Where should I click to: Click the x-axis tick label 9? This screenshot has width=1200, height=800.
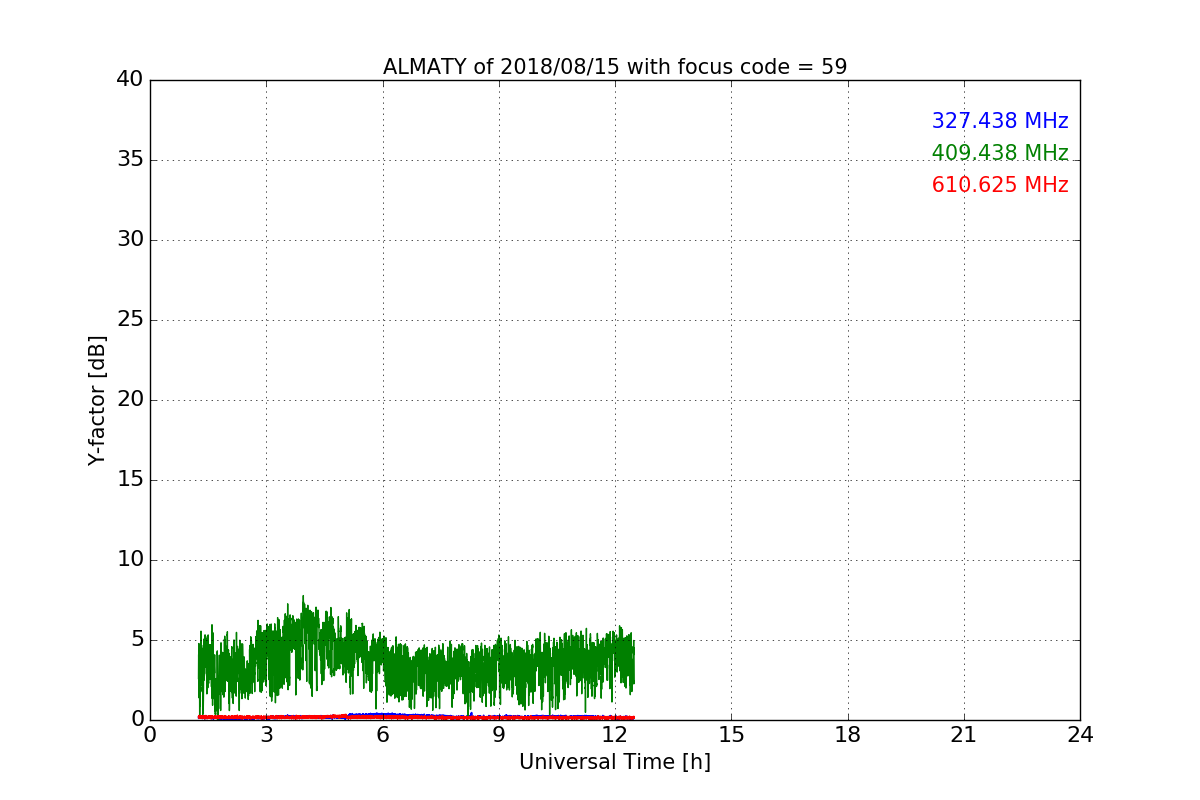[499, 735]
